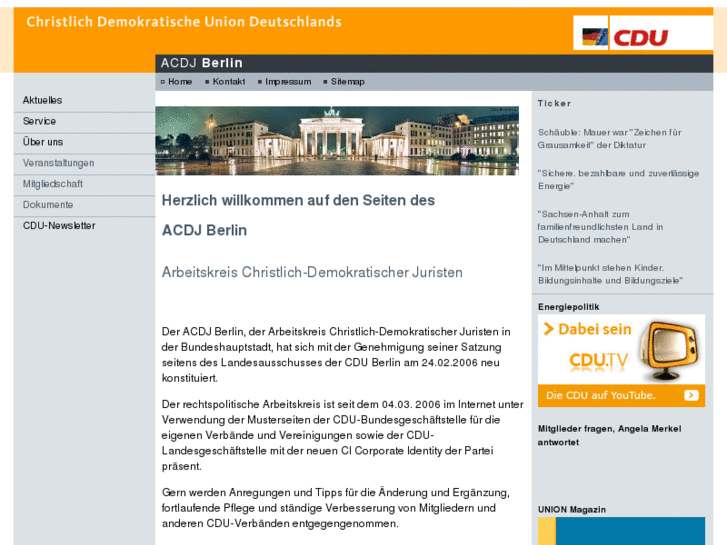Click the "Dabei sein CDU.TV" banner
The width and height of the screenshot is (727, 545).
[621, 349]
